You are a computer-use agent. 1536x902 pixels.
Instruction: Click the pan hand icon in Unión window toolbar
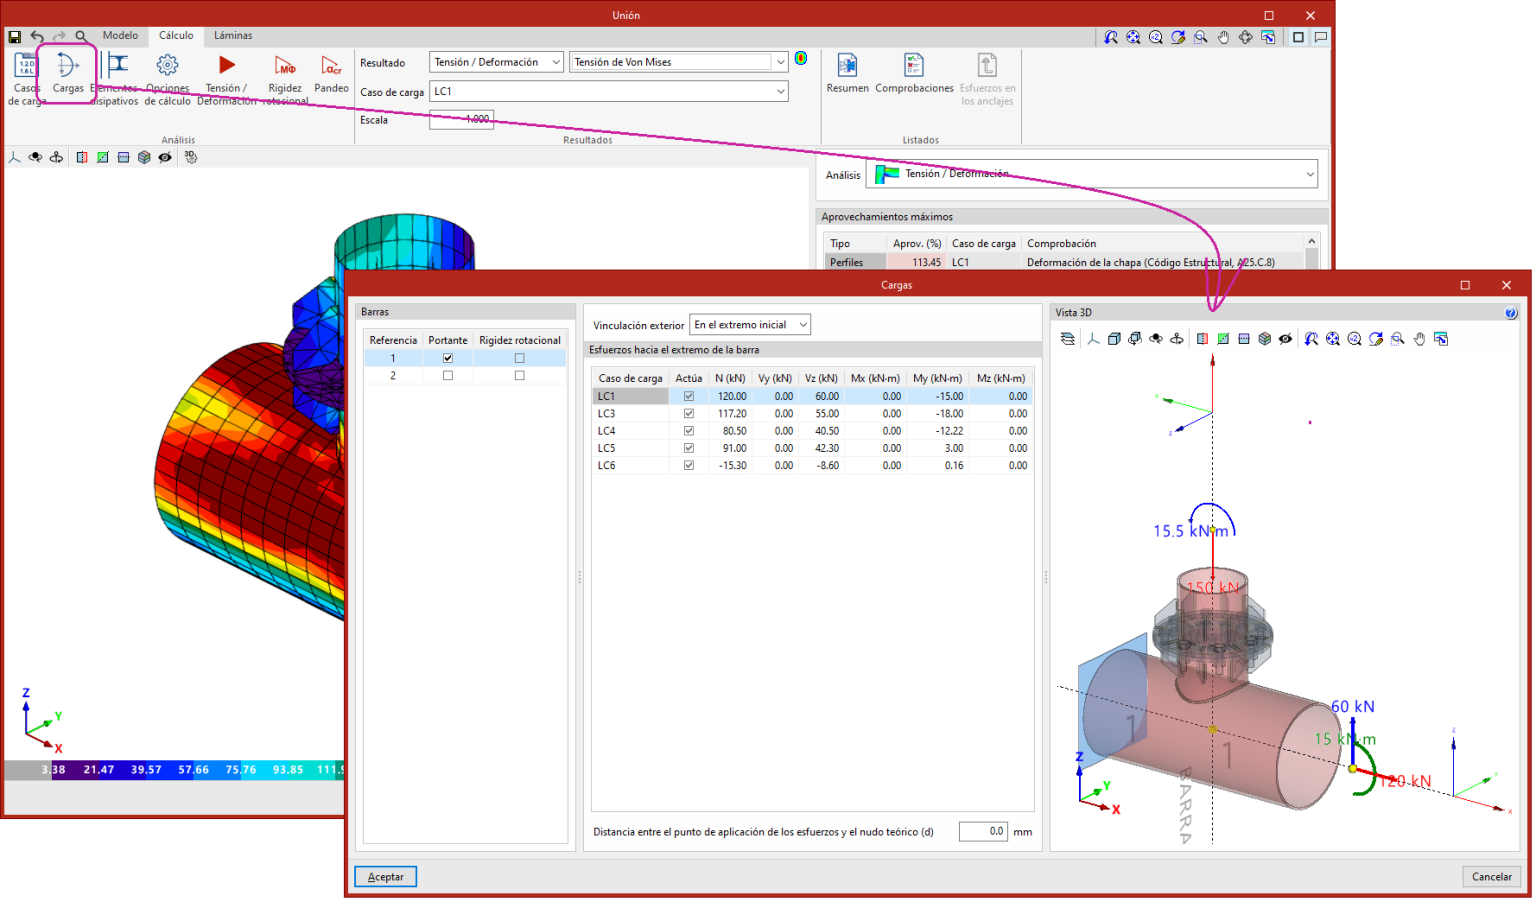(x=1223, y=37)
